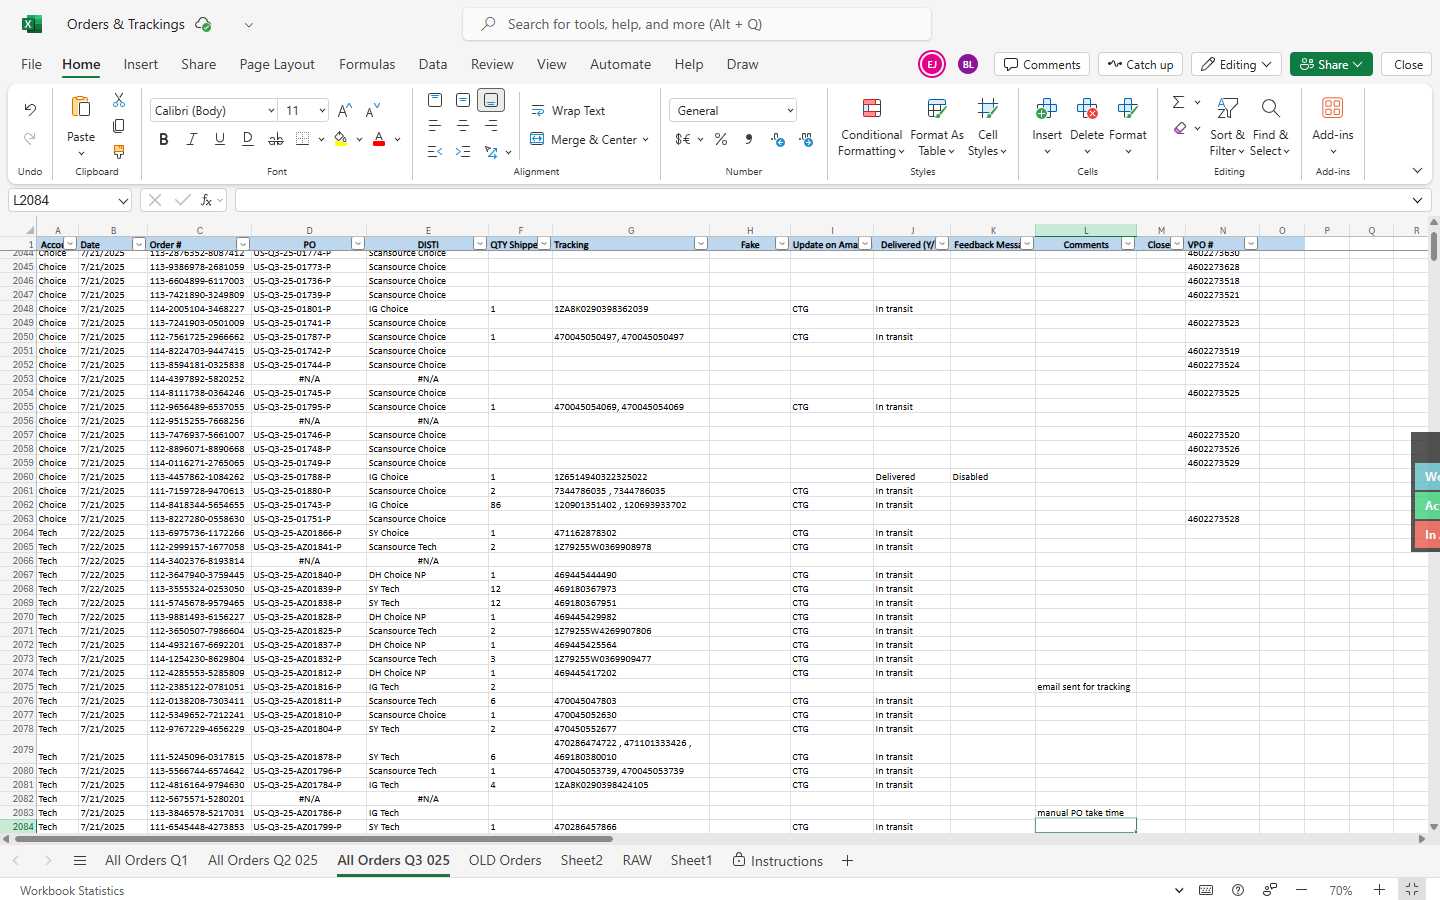Open the General number format dropdown

(x=790, y=111)
